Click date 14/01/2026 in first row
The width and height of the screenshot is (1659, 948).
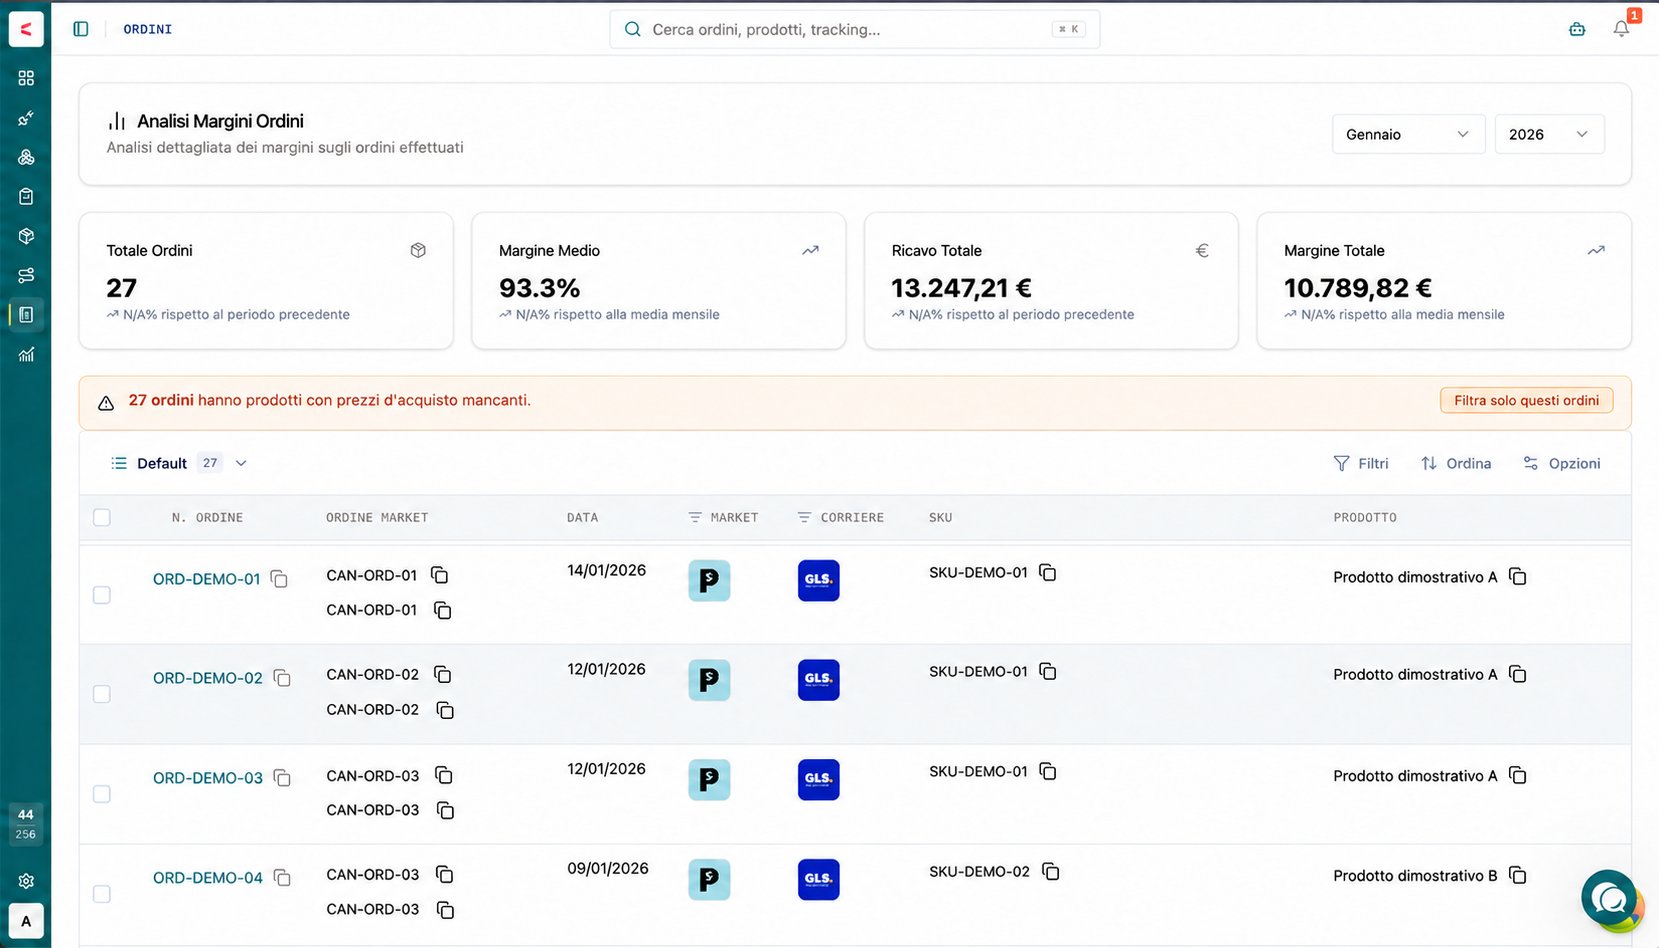(x=606, y=570)
